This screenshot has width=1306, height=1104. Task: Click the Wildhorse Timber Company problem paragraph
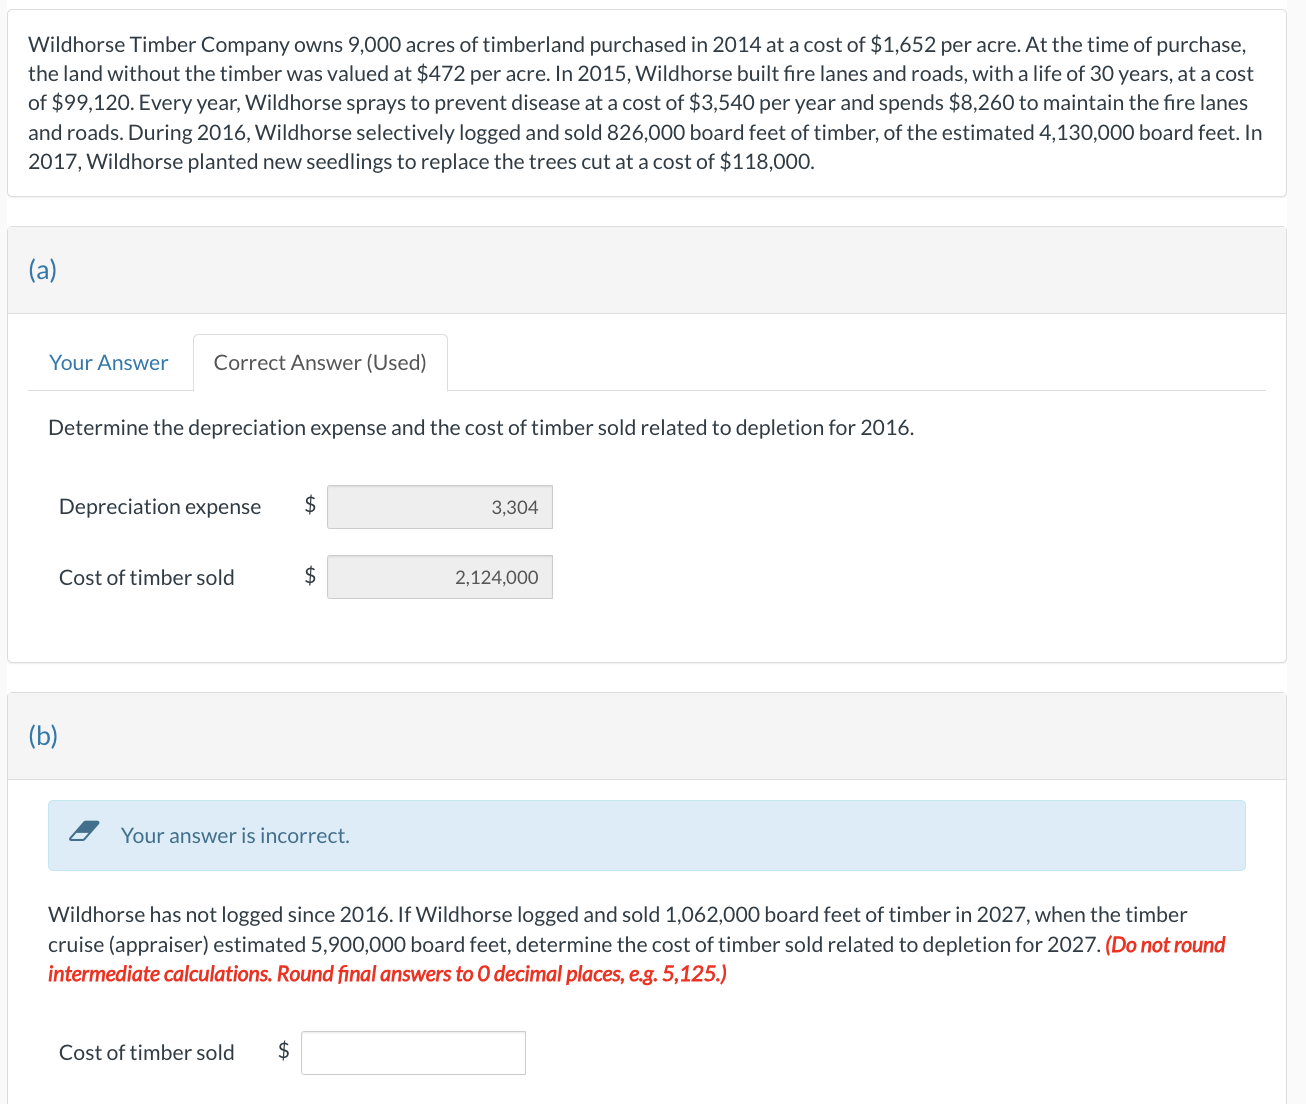pos(645,103)
